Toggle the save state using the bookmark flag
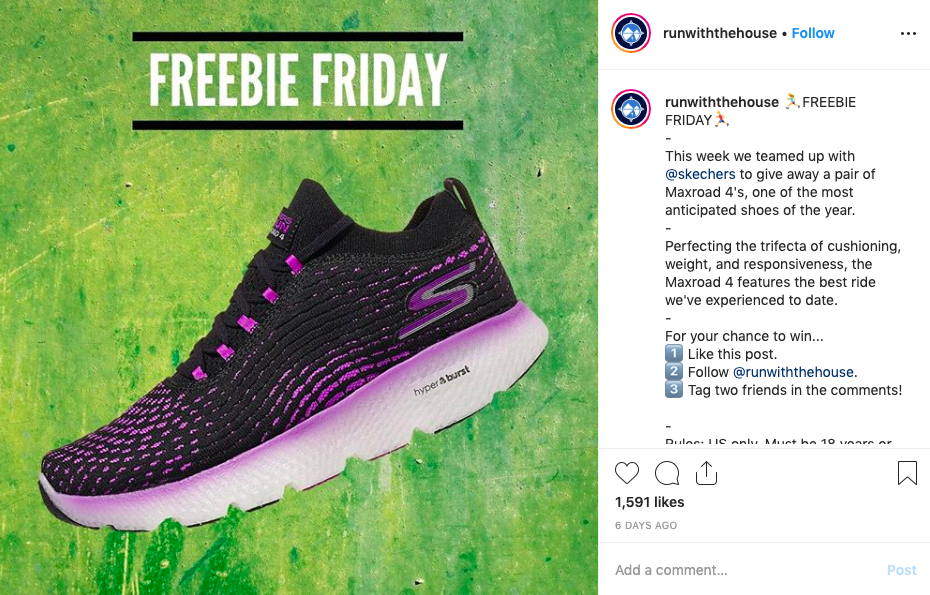930x595 pixels. coord(906,471)
